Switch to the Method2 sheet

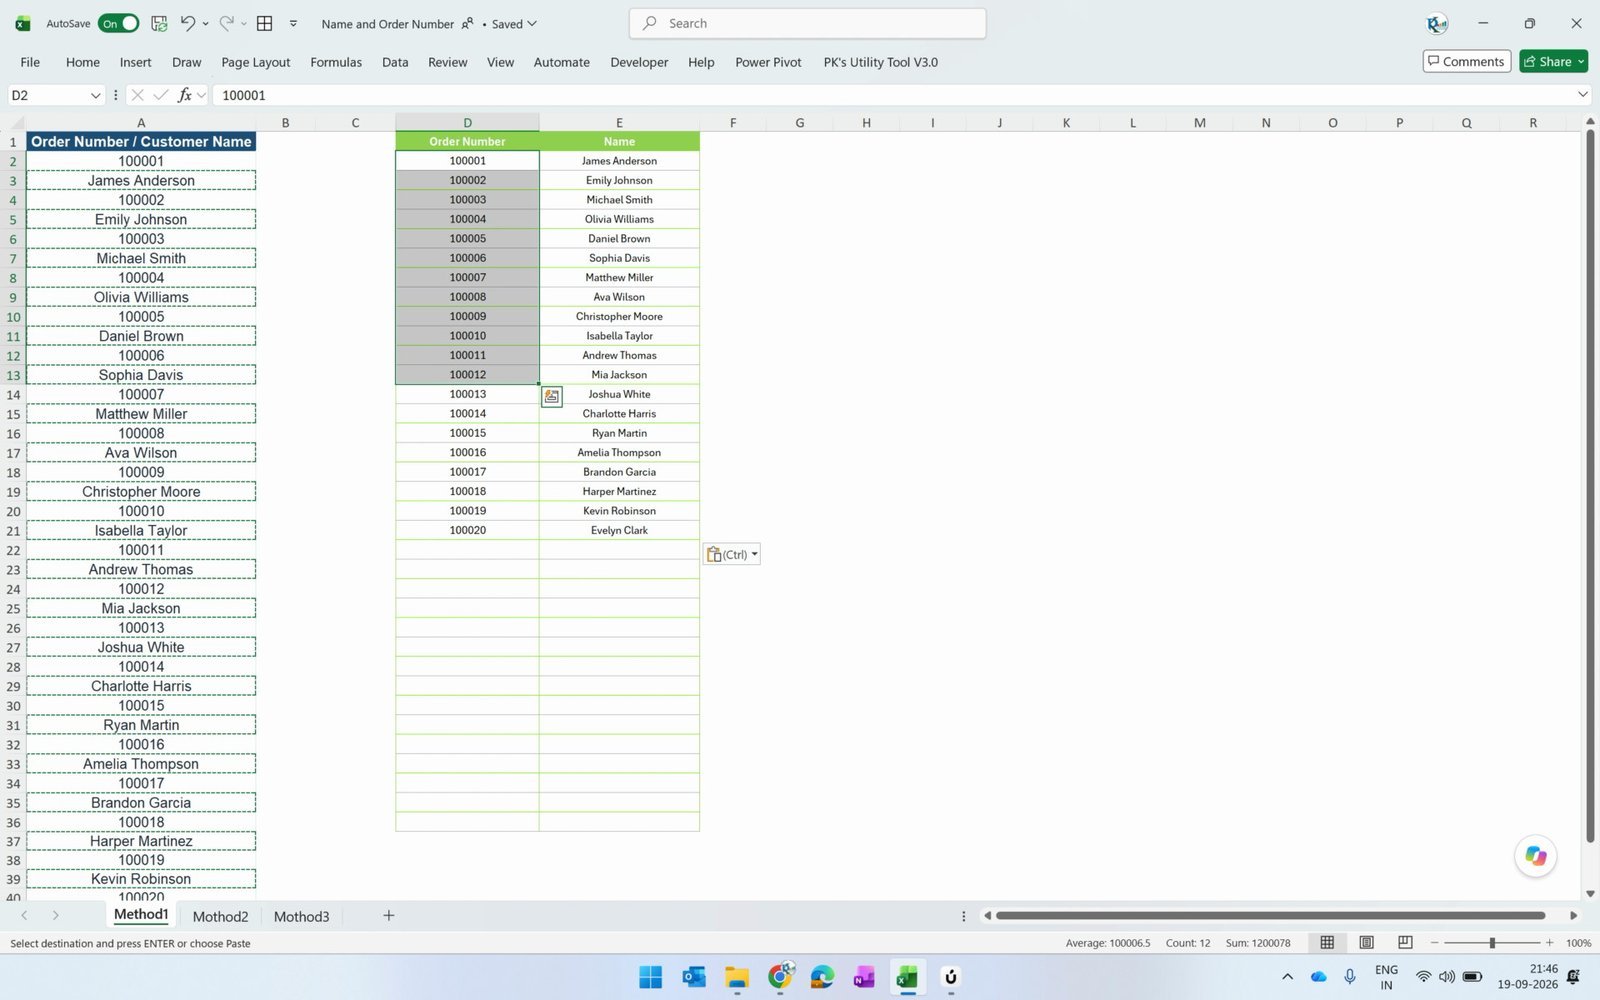220,916
